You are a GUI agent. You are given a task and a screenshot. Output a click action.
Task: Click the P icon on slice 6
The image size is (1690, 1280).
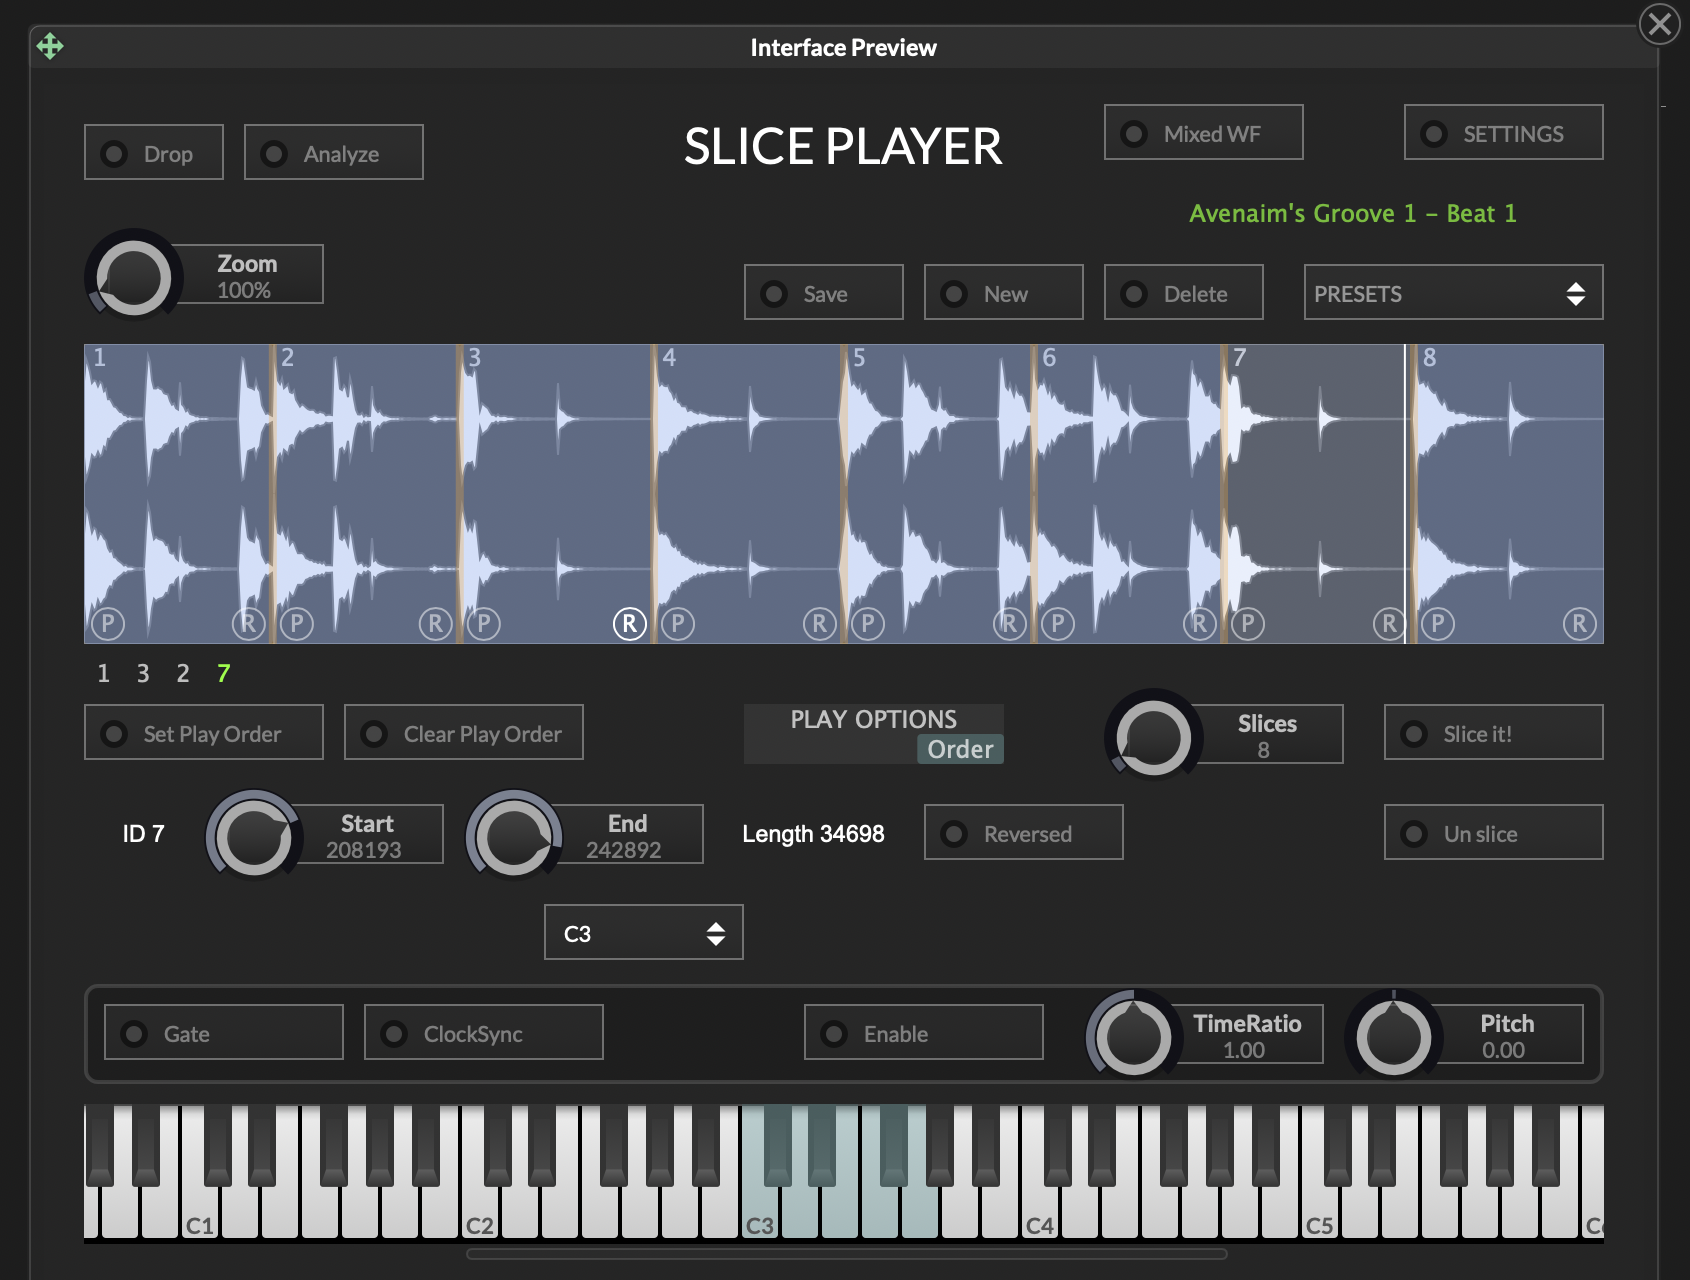(1058, 624)
